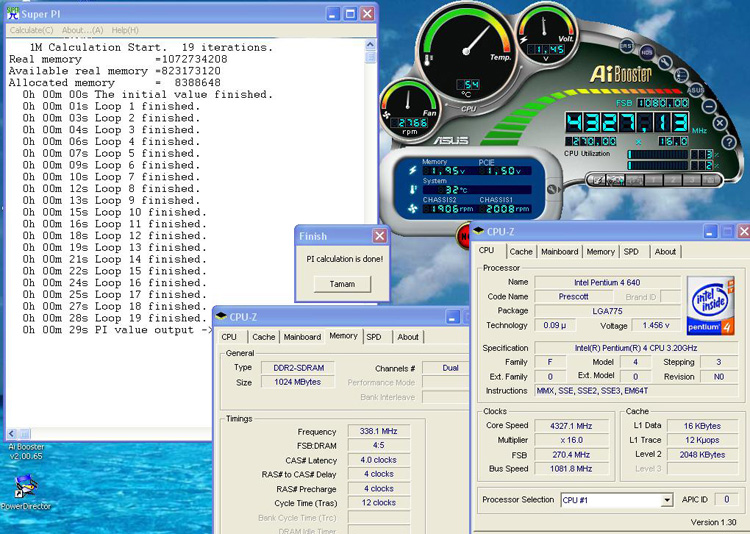This screenshot has width=750, height=534.
Task: Select About tab in rear CPU-Z window
Action: click(408, 337)
